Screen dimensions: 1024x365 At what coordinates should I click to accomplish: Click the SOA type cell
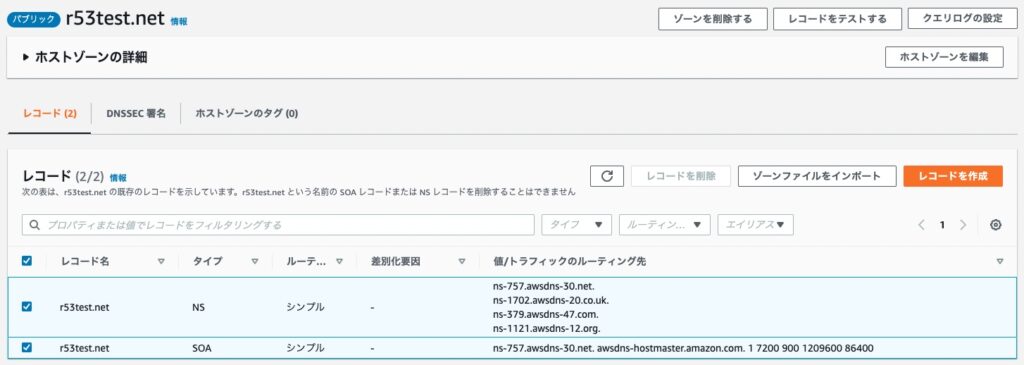click(x=202, y=348)
